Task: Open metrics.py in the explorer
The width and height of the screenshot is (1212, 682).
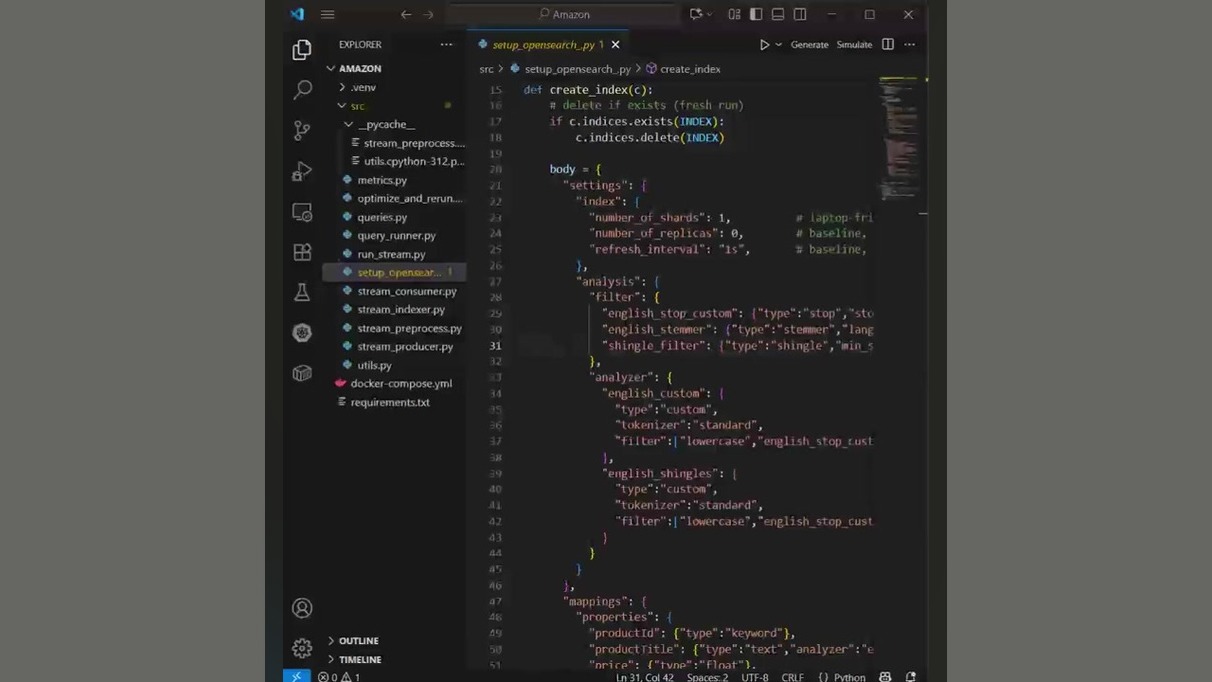Action: 382,180
